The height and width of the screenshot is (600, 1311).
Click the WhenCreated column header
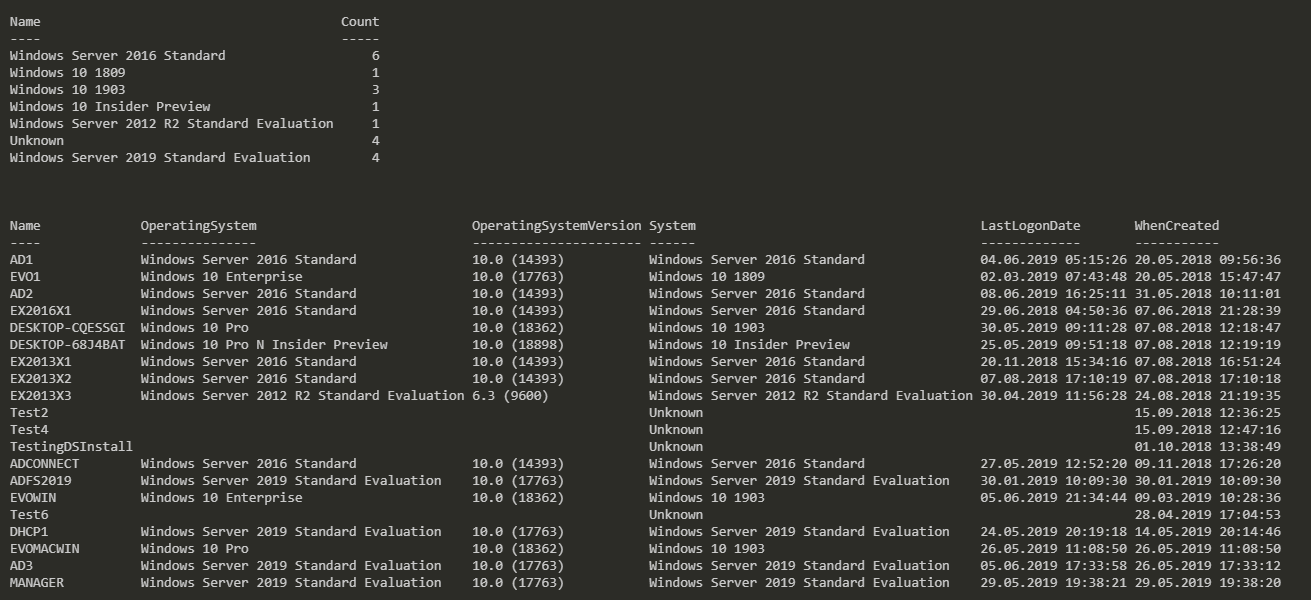click(1176, 226)
